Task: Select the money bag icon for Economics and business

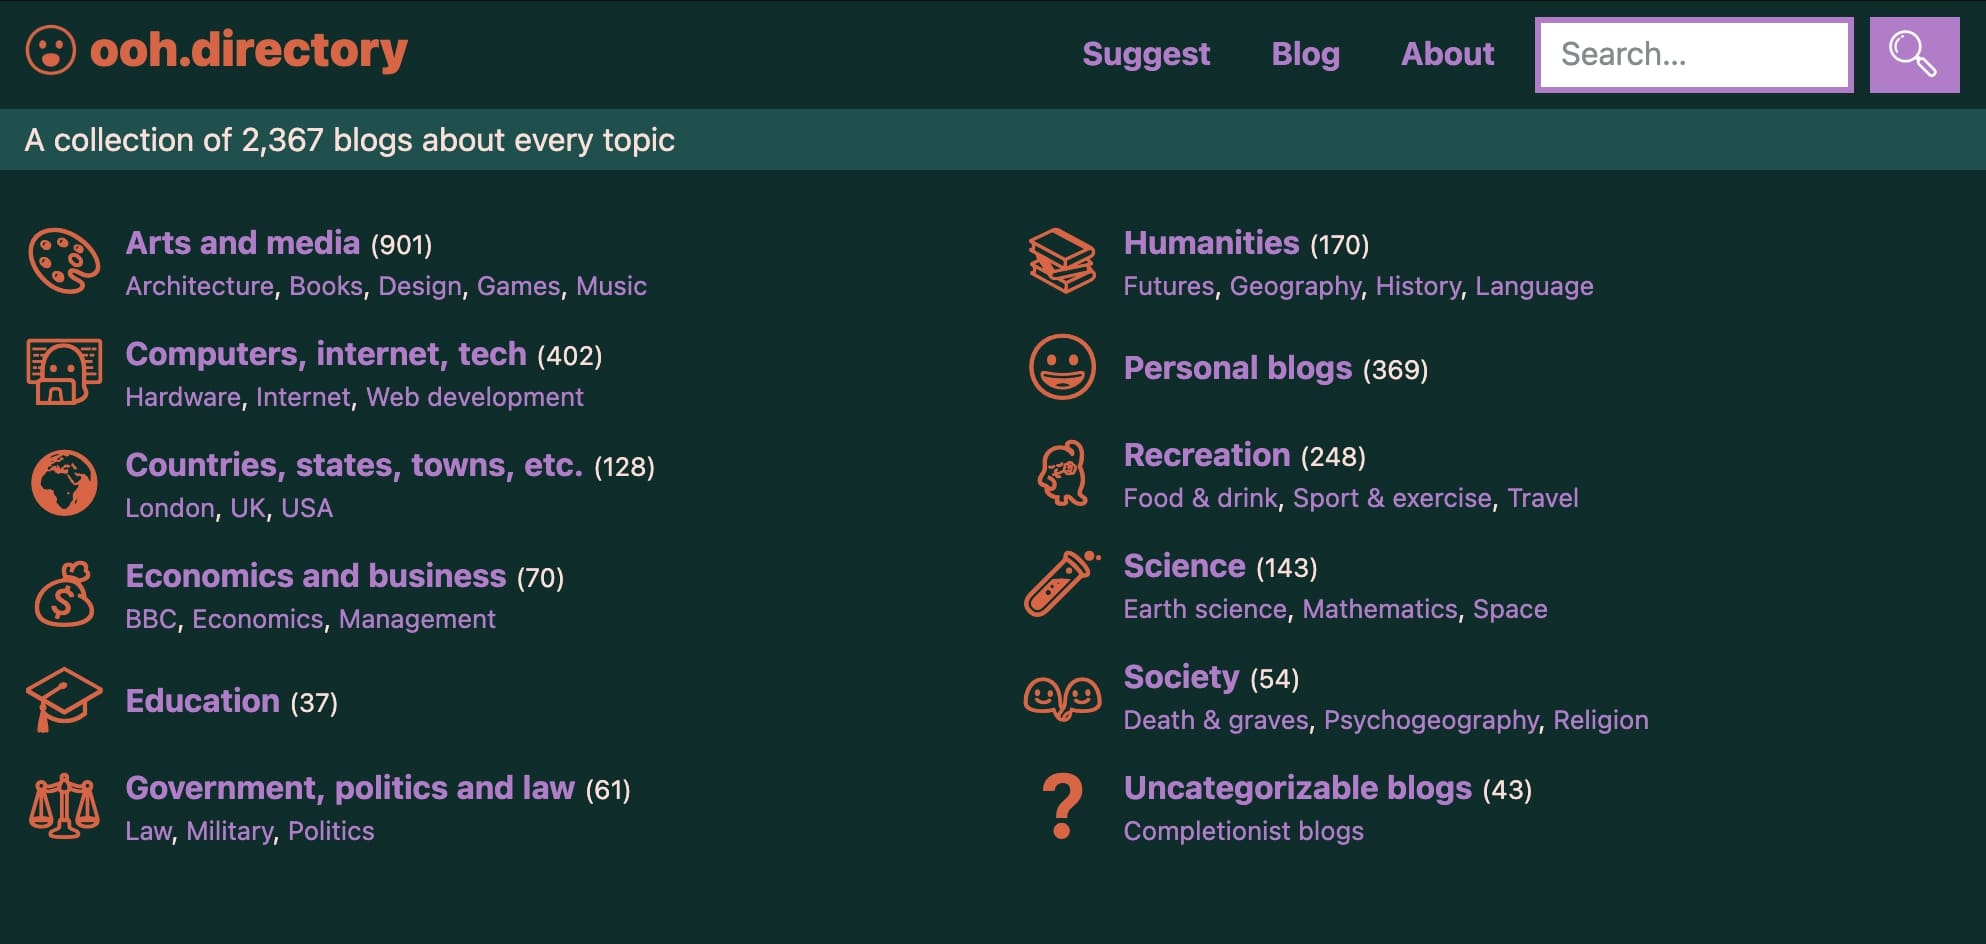Action: pyautogui.click(x=62, y=596)
